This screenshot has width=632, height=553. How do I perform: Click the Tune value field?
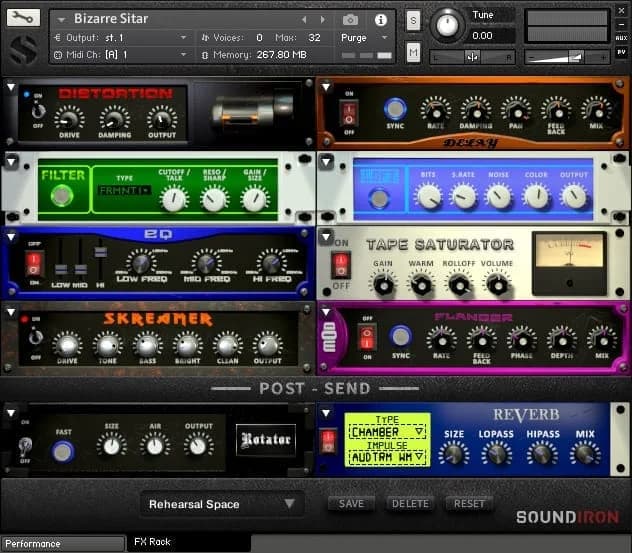click(x=484, y=35)
